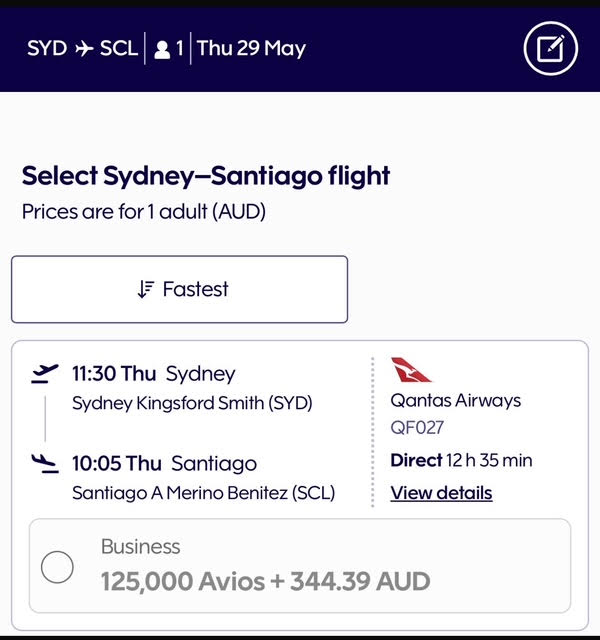
Task: Click the passenger count number 1
Action: [180, 49]
